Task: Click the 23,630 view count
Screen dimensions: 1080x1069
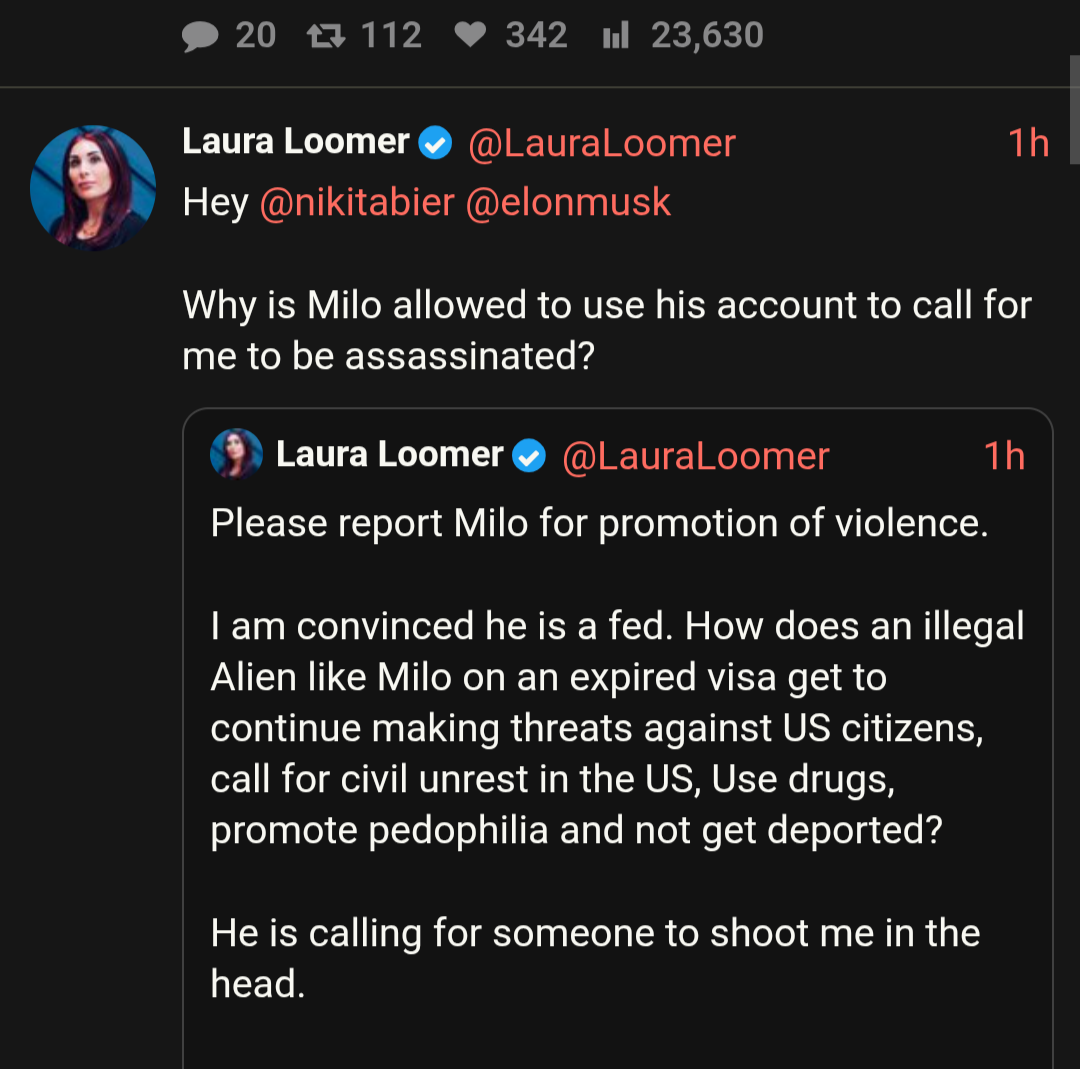Action: click(707, 37)
